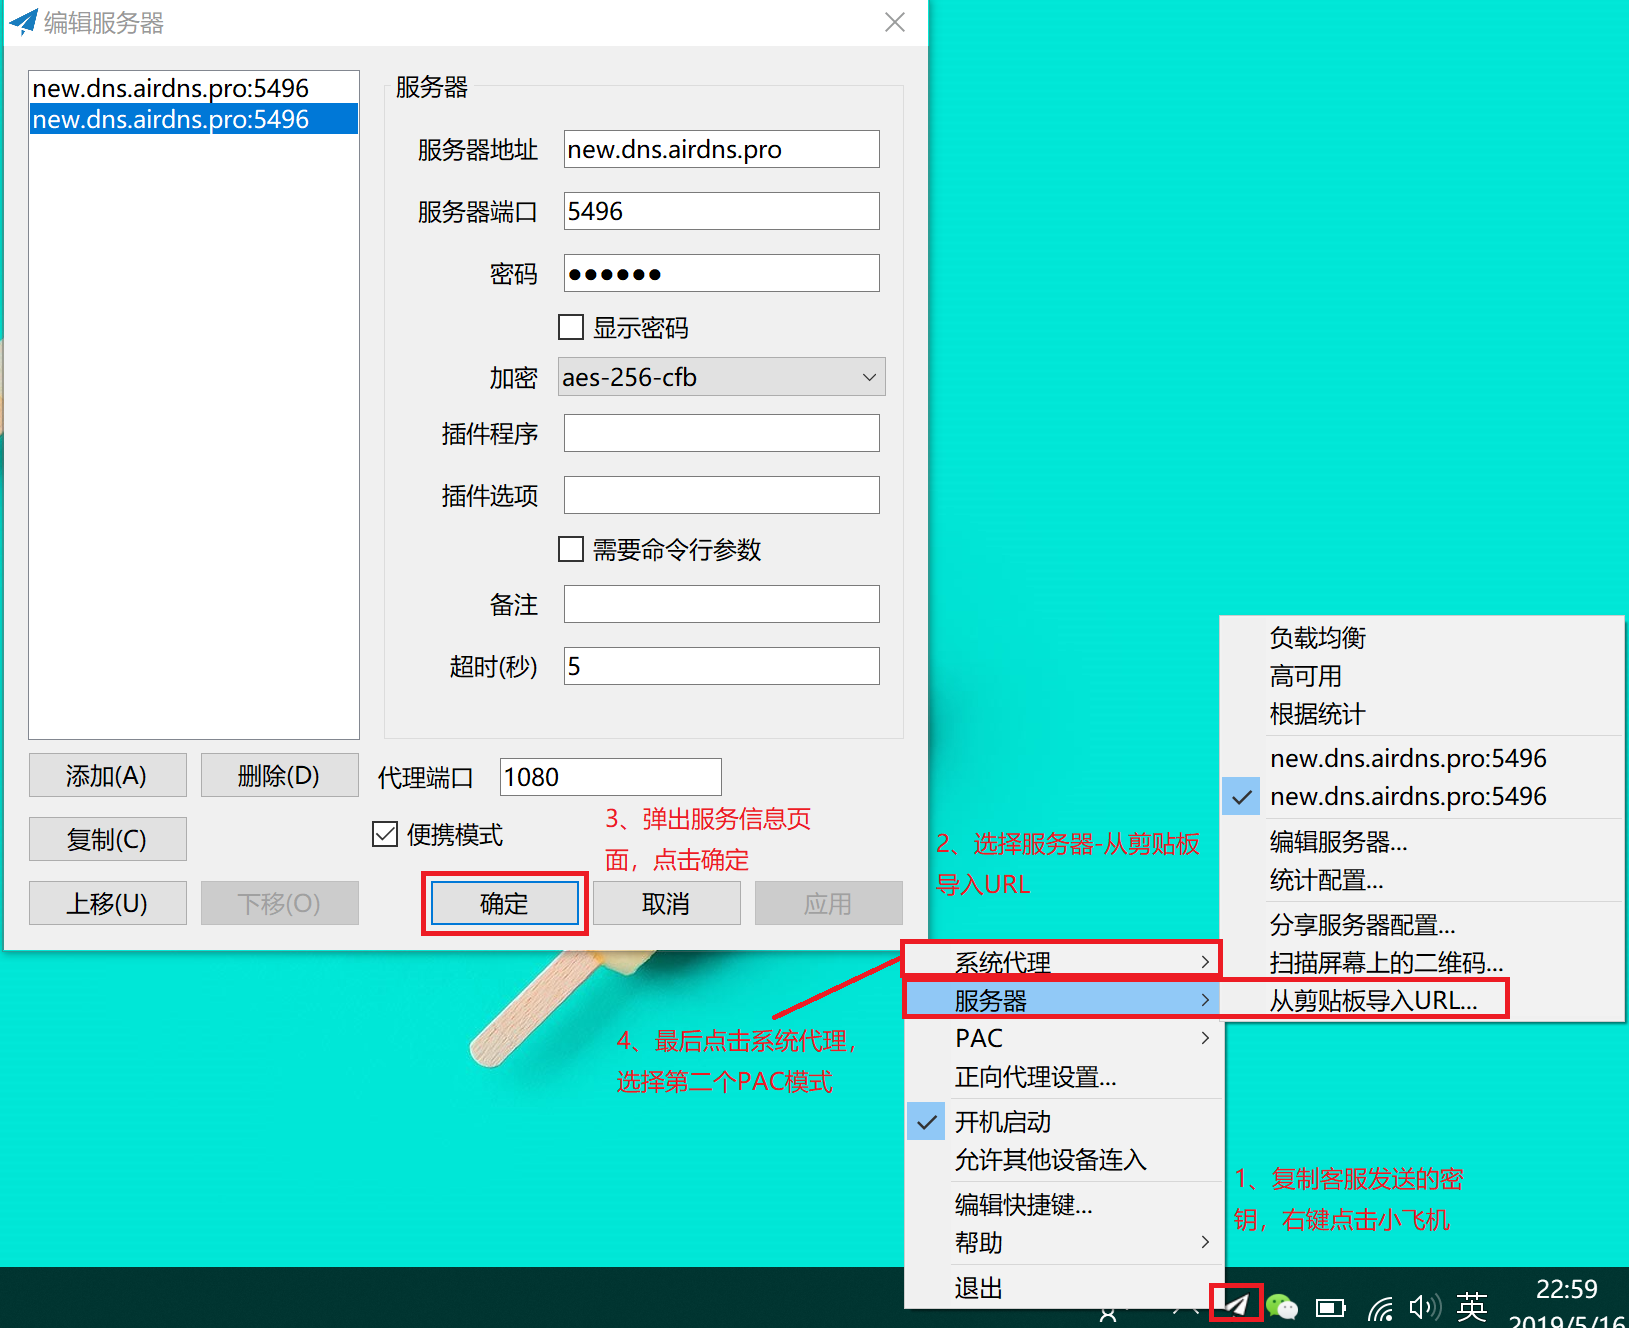The width and height of the screenshot is (1629, 1328).
Task: Uncheck the 便携模式 checkbox
Action: pos(385,834)
